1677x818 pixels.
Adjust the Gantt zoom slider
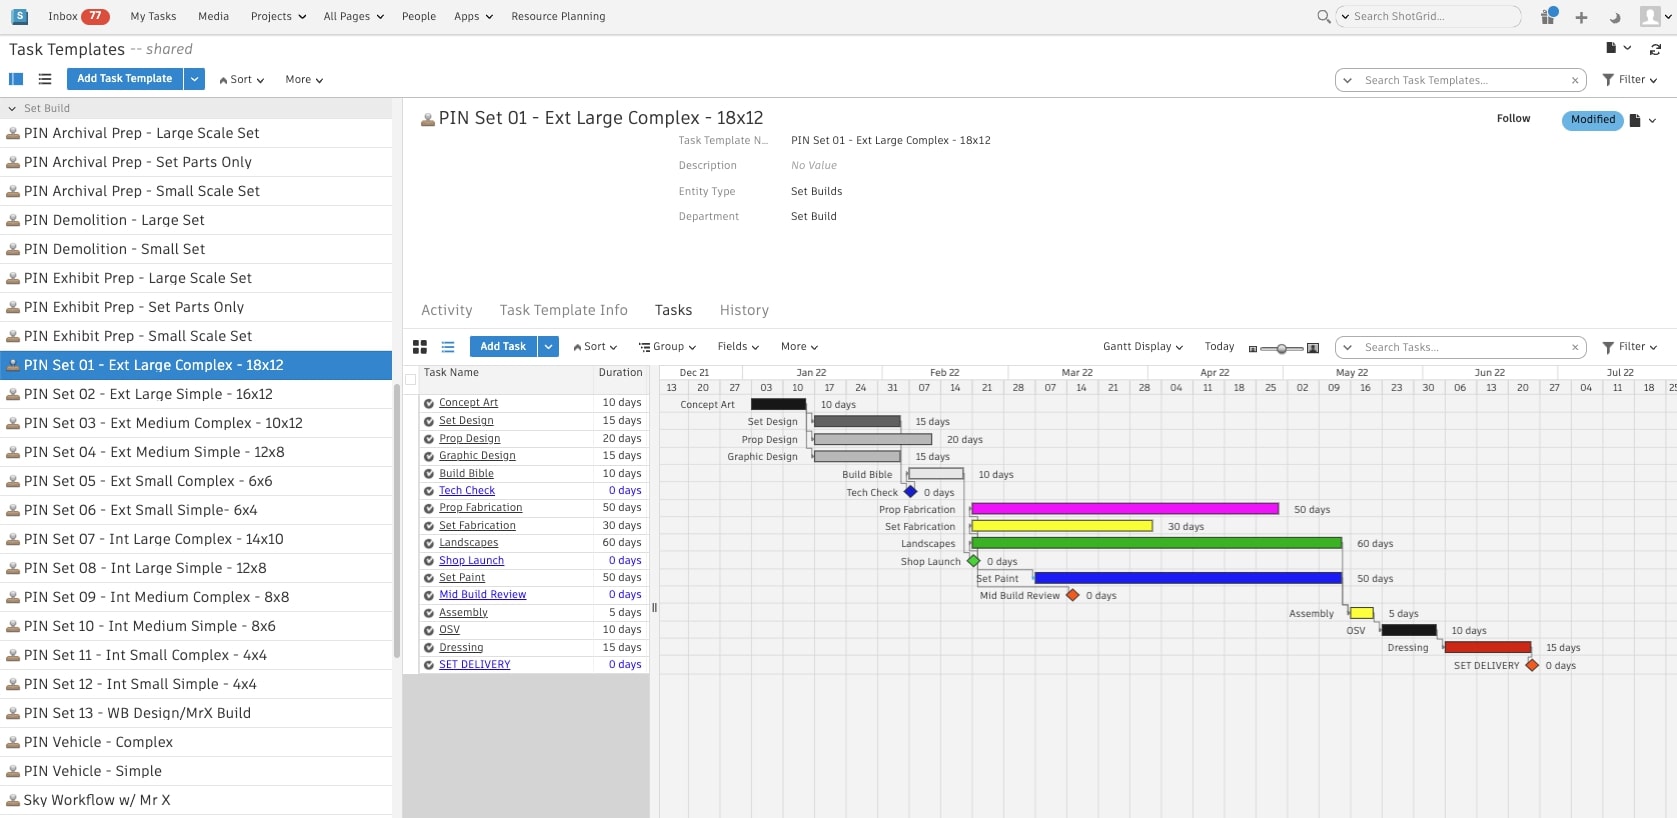pos(1281,349)
